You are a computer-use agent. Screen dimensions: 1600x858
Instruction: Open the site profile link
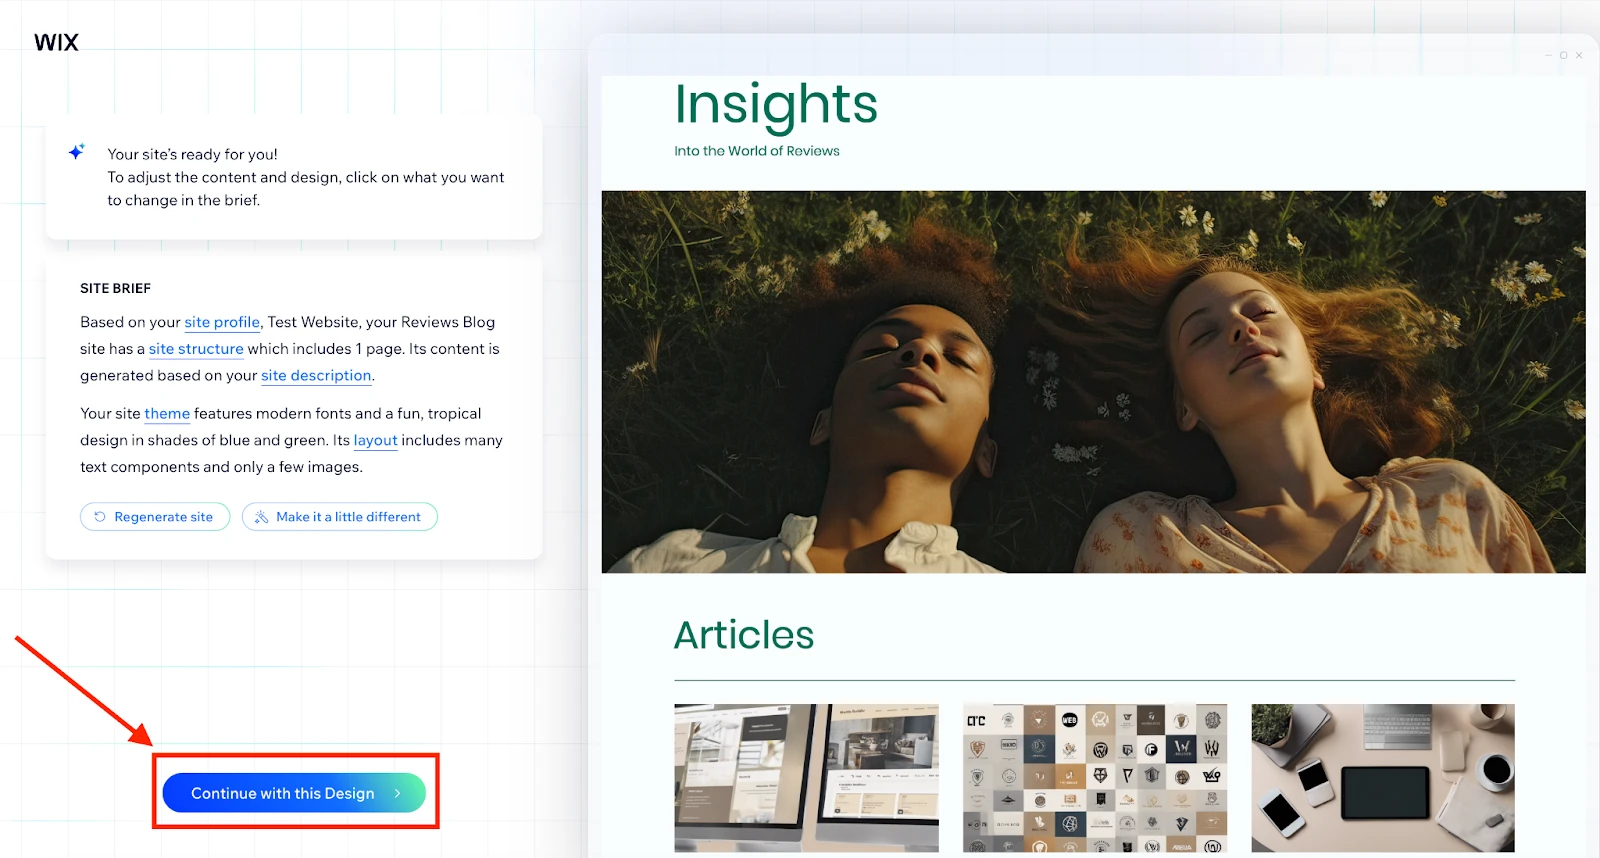point(222,322)
